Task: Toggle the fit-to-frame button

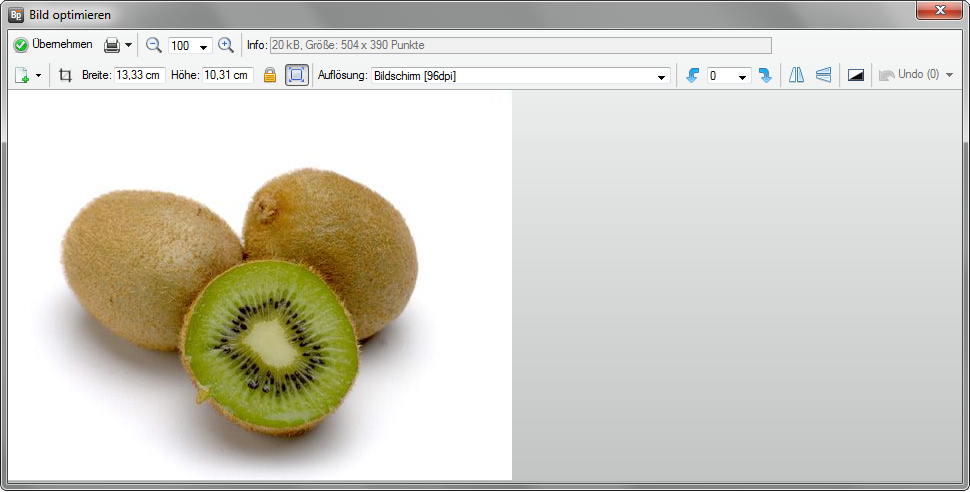Action: tap(297, 75)
